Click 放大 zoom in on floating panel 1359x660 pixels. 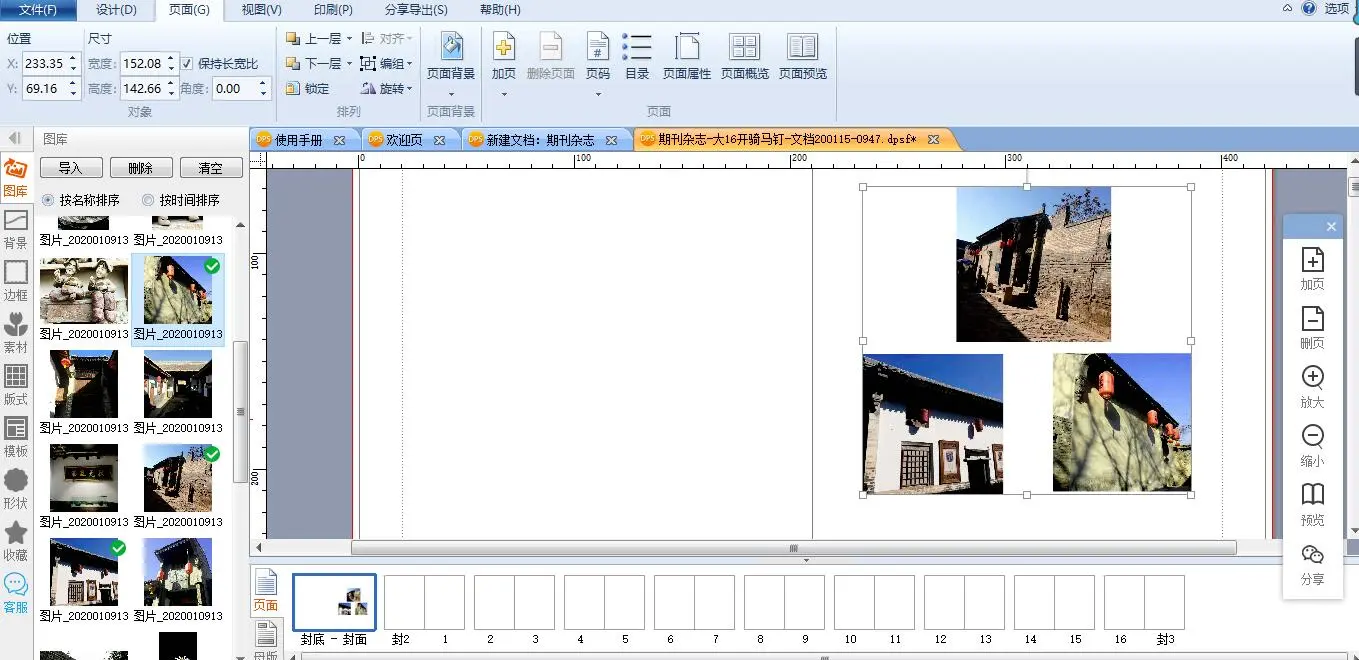[x=1312, y=386]
